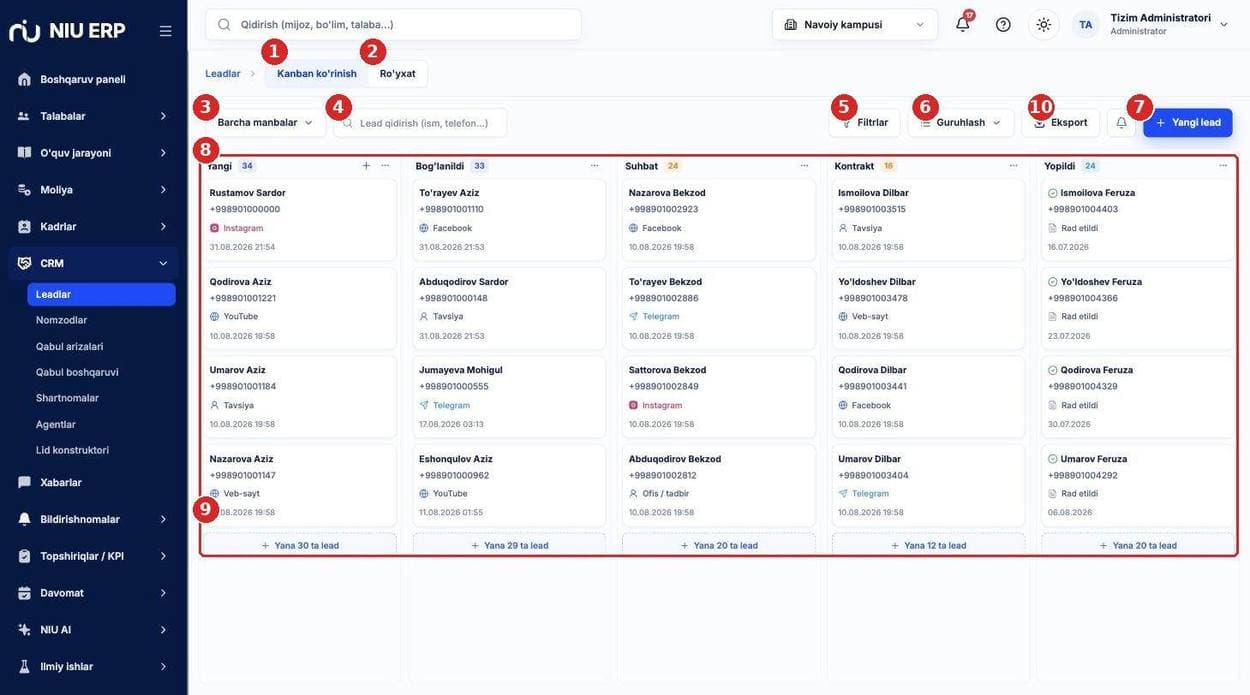Click the Moliya icon in sidebar

[24, 189]
